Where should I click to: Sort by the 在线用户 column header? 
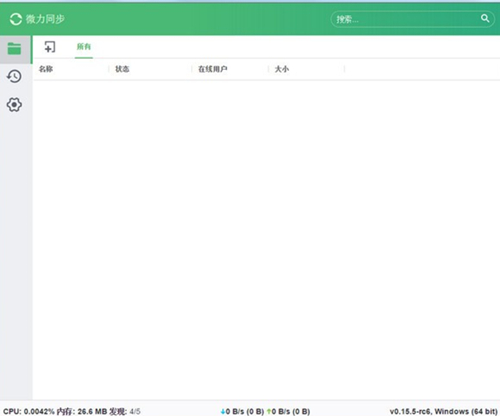pyautogui.click(x=213, y=69)
